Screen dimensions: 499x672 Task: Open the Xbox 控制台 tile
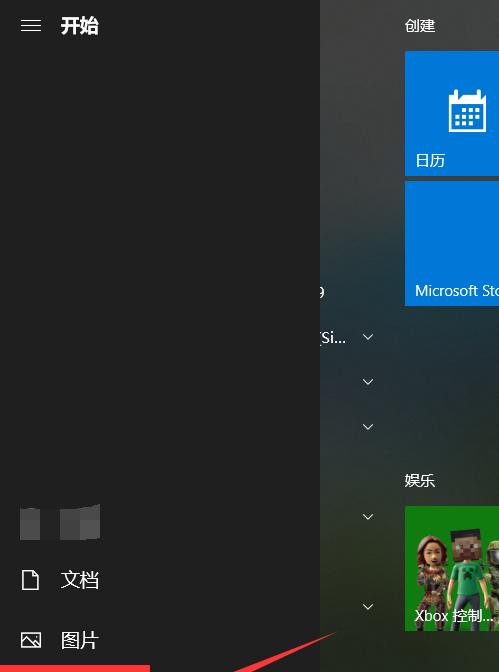[x=452, y=568]
